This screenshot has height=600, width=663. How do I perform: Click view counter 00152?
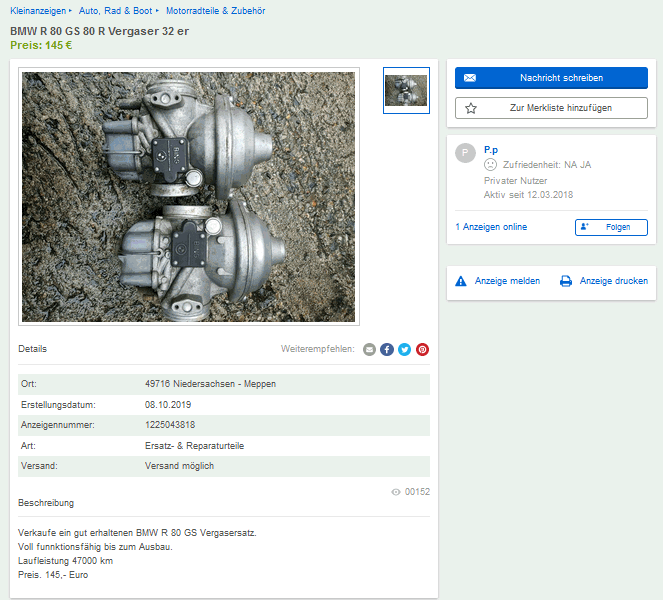[417, 492]
